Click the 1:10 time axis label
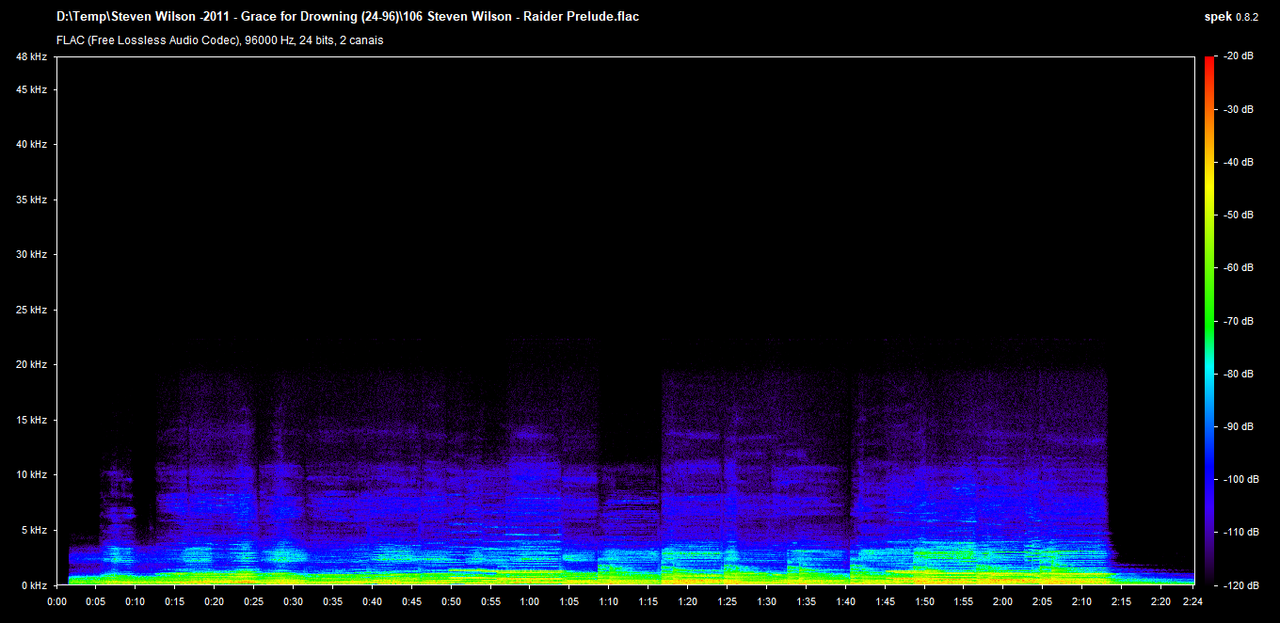Image resolution: width=1280 pixels, height=623 pixels. coord(609,602)
